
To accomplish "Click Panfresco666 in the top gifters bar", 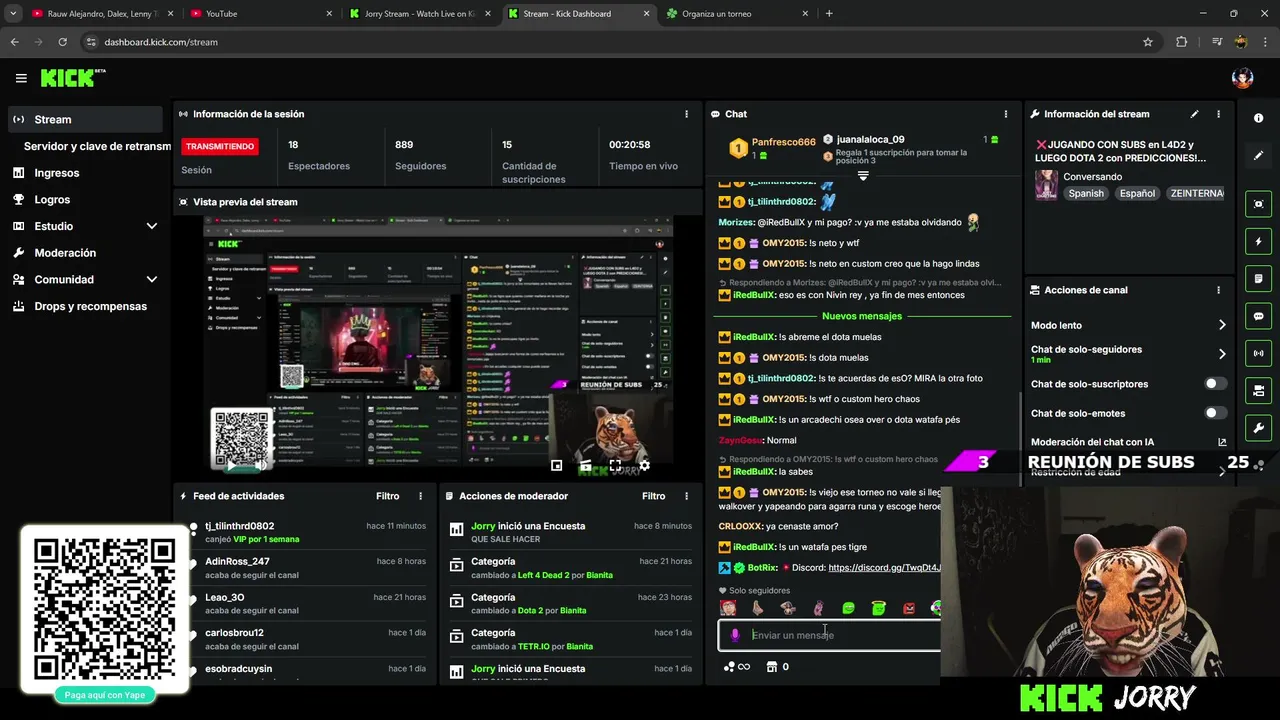I will [783, 142].
